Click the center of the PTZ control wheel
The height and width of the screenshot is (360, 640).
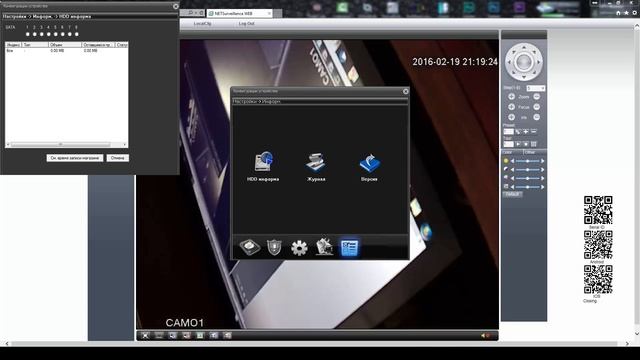[x=524, y=62]
